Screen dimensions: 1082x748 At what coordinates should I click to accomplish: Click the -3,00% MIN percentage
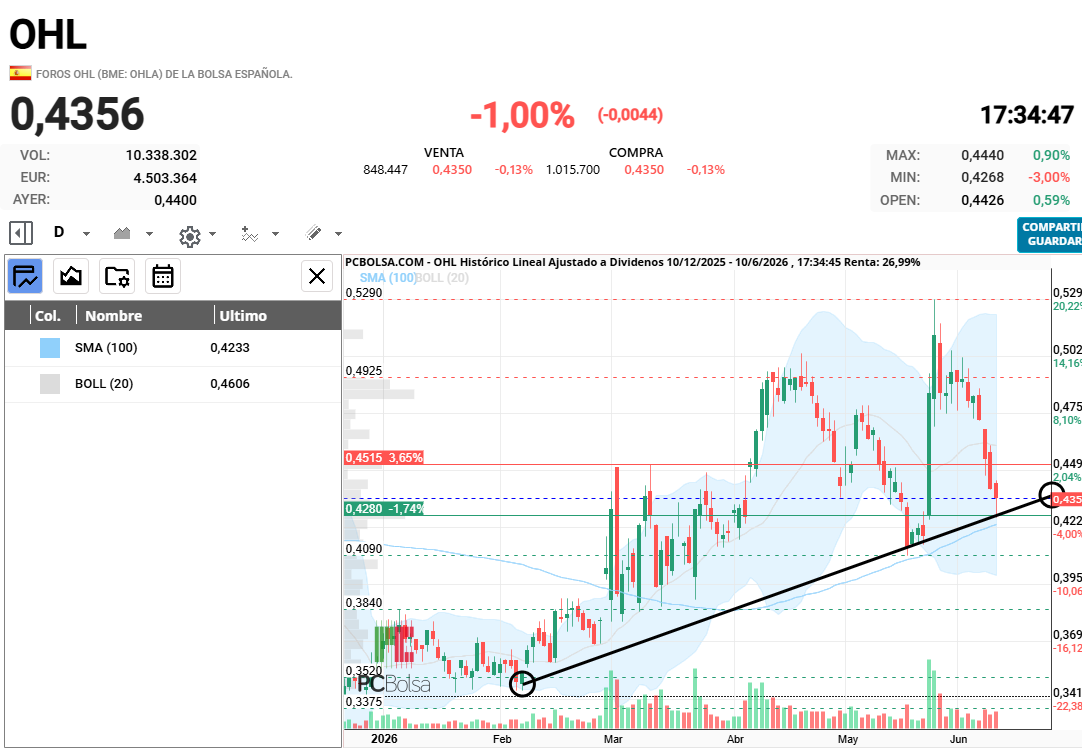click(1049, 177)
